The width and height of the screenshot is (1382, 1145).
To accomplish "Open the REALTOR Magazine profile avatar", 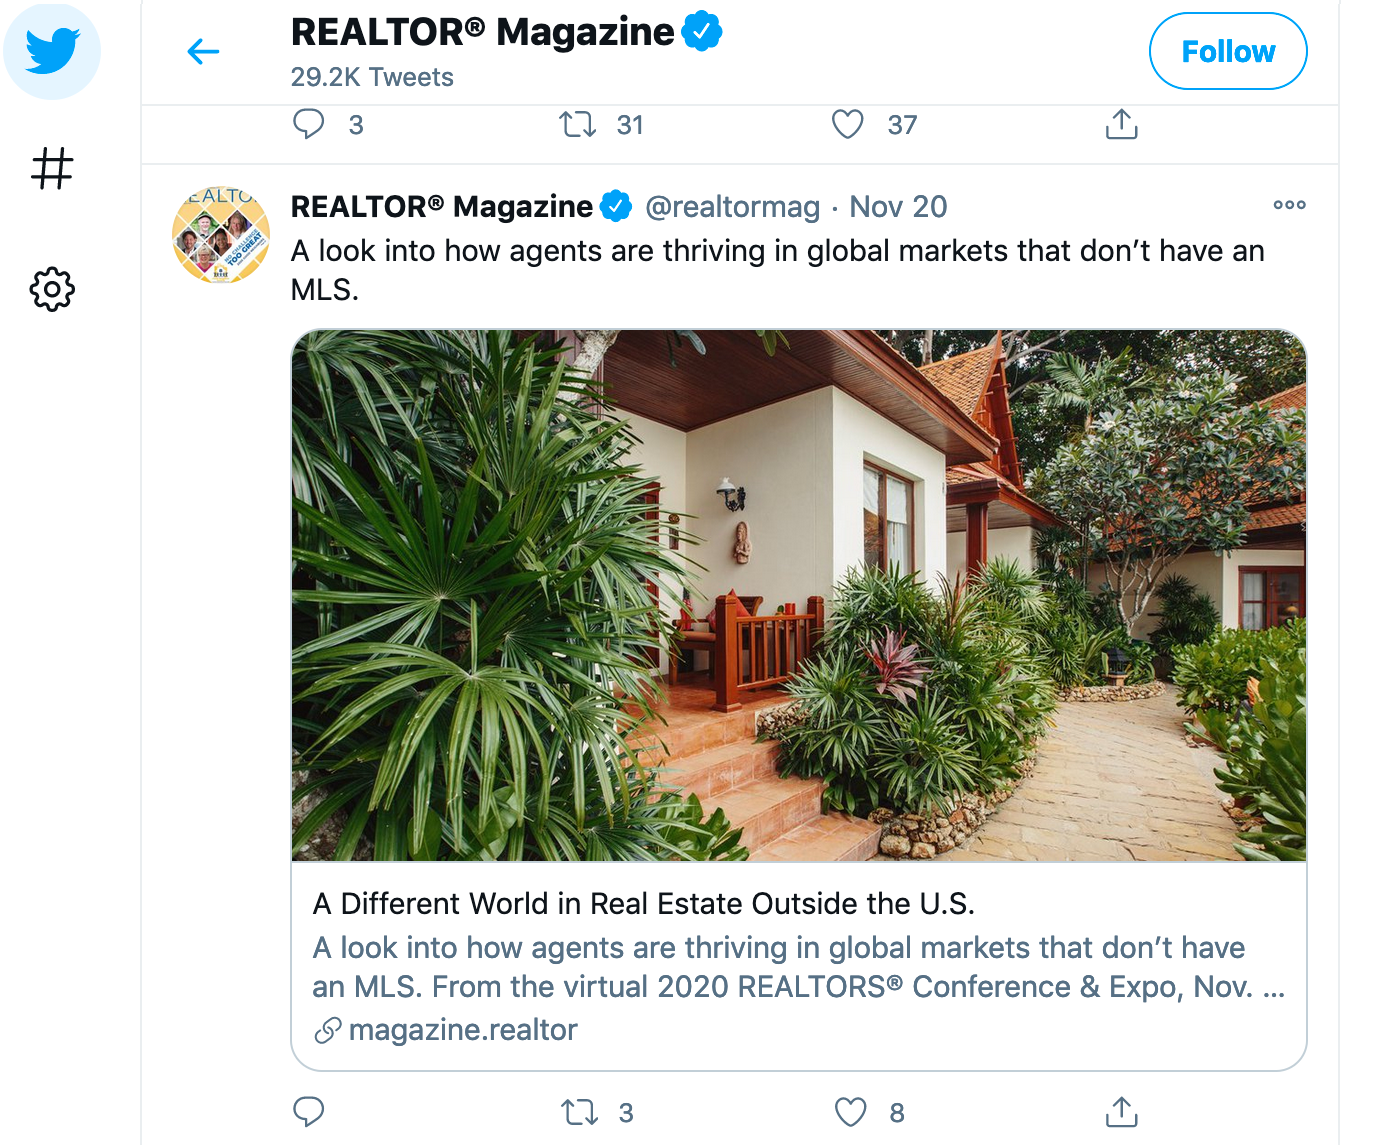I will [x=221, y=235].
